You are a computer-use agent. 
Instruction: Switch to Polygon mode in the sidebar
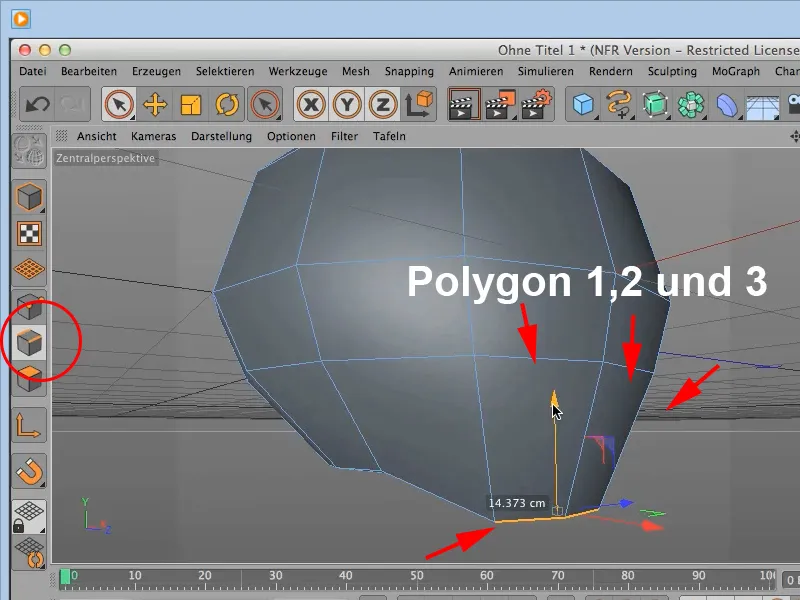click(30, 379)
